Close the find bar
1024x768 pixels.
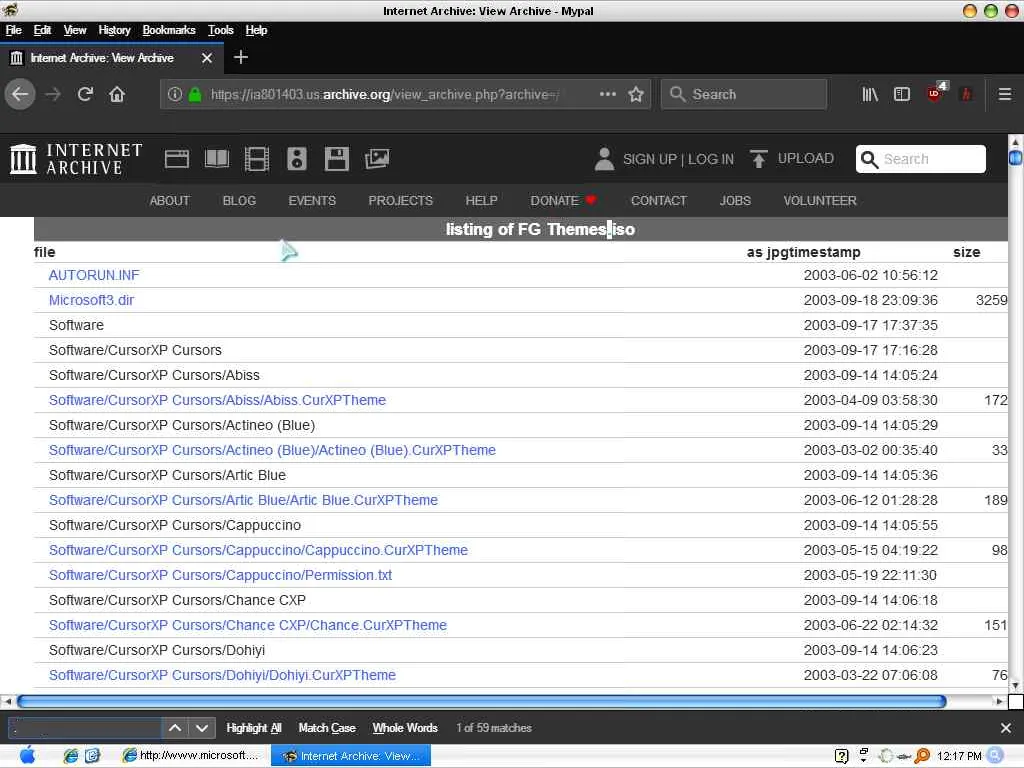[x=1006, y=728]
